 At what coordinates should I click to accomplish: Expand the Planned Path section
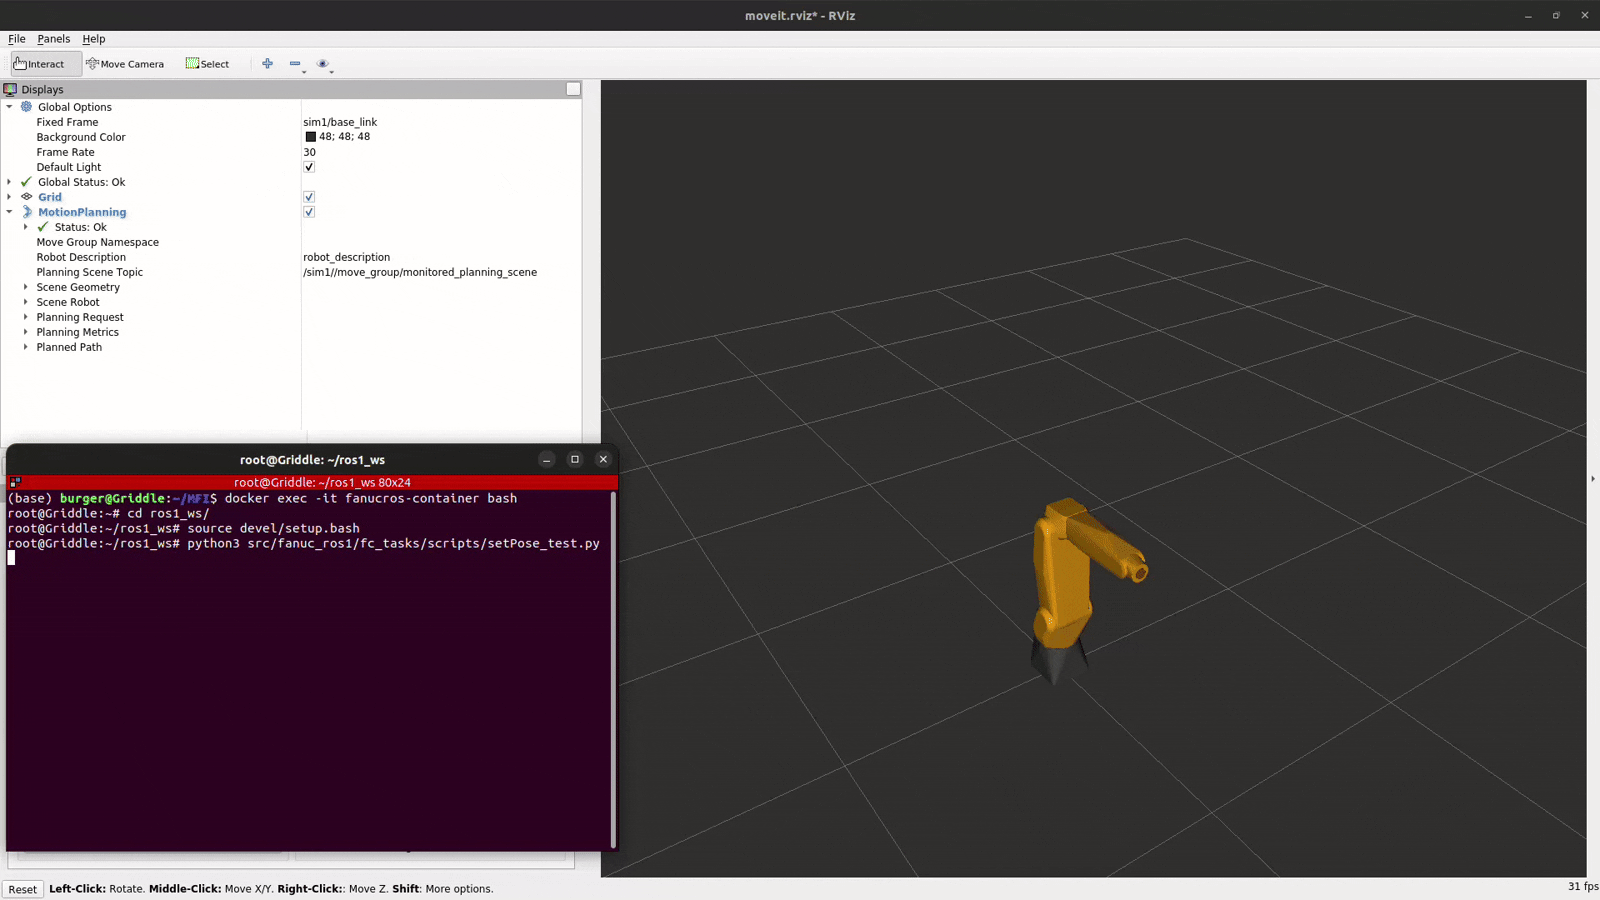(26, 347)
